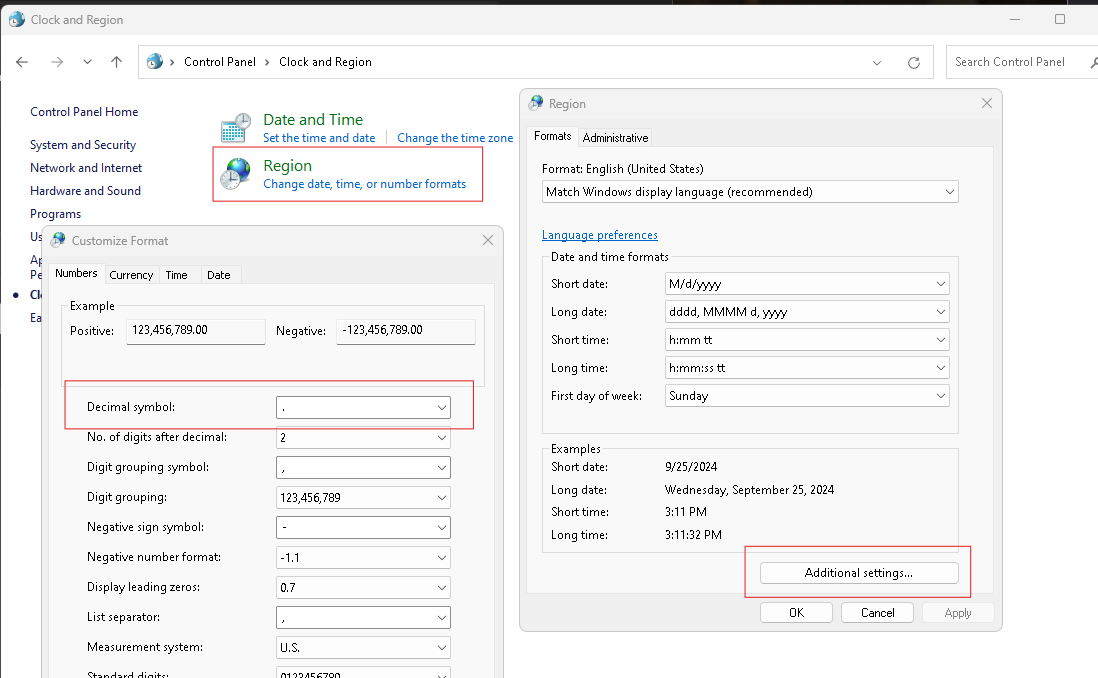Click the address bar Control Panel icon
Screen dimensions: 1098x678
[155, 62]
